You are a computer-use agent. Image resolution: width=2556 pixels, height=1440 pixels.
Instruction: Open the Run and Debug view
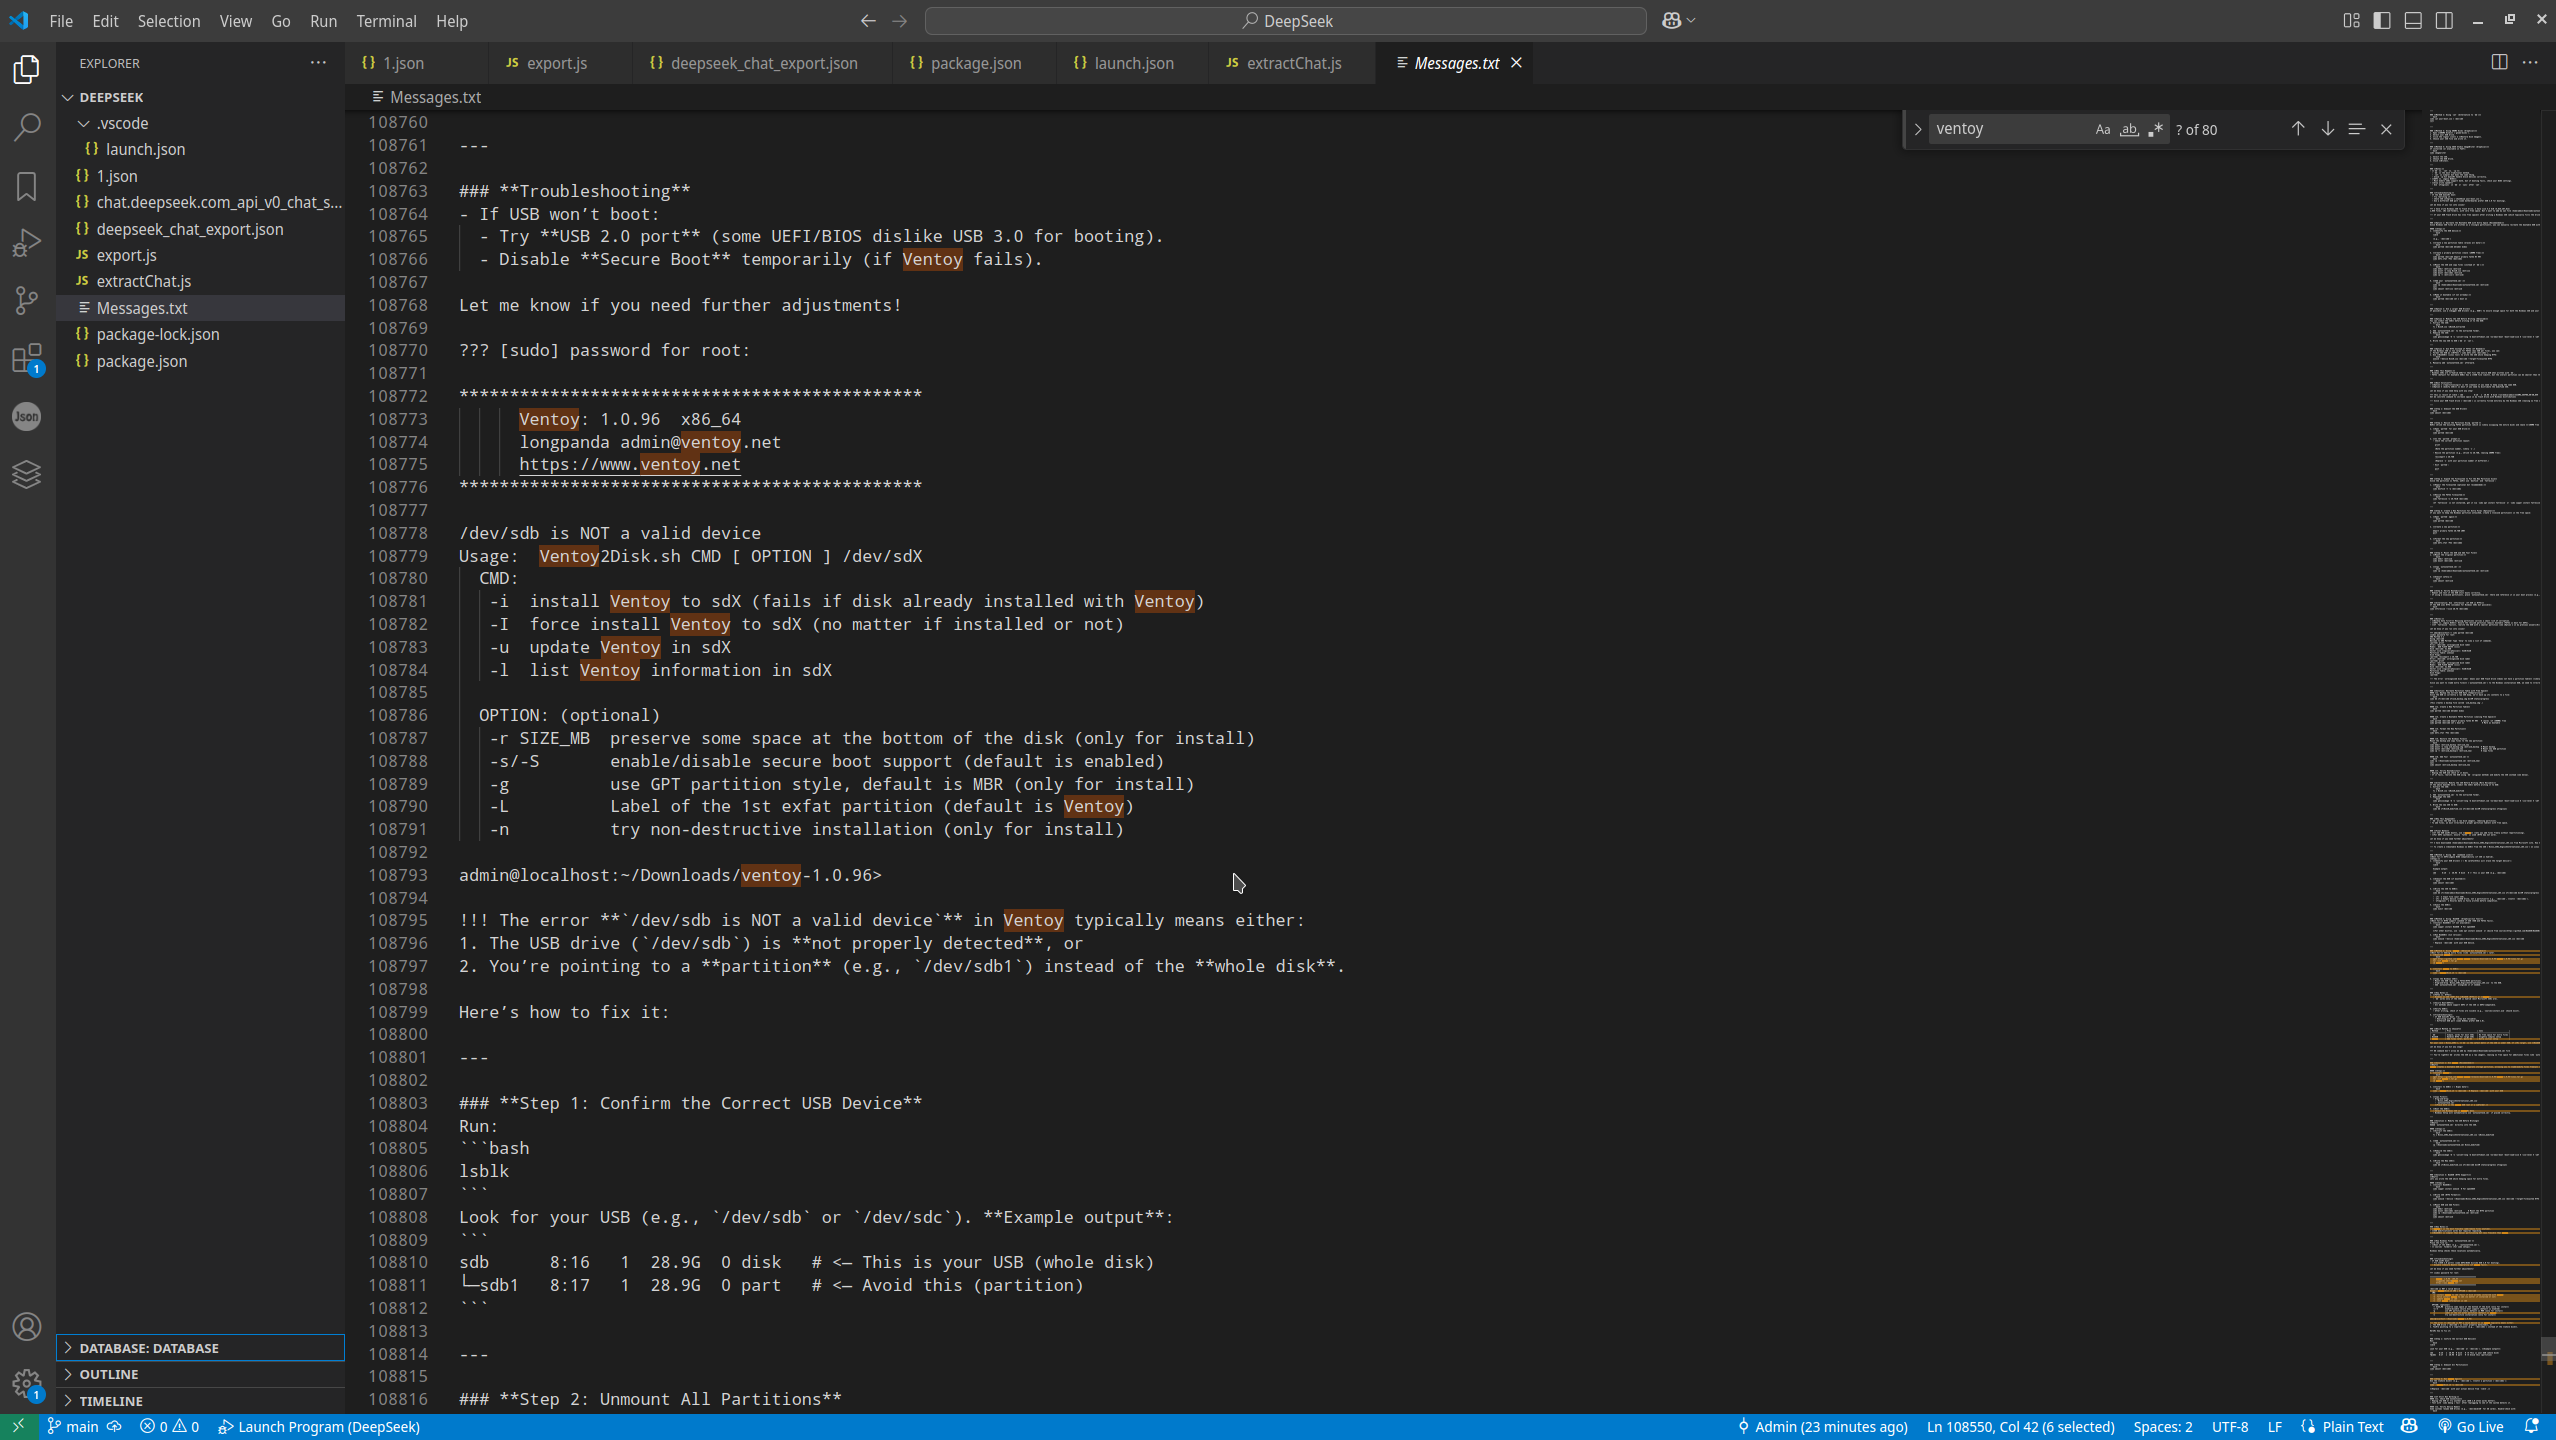[27, 243]
